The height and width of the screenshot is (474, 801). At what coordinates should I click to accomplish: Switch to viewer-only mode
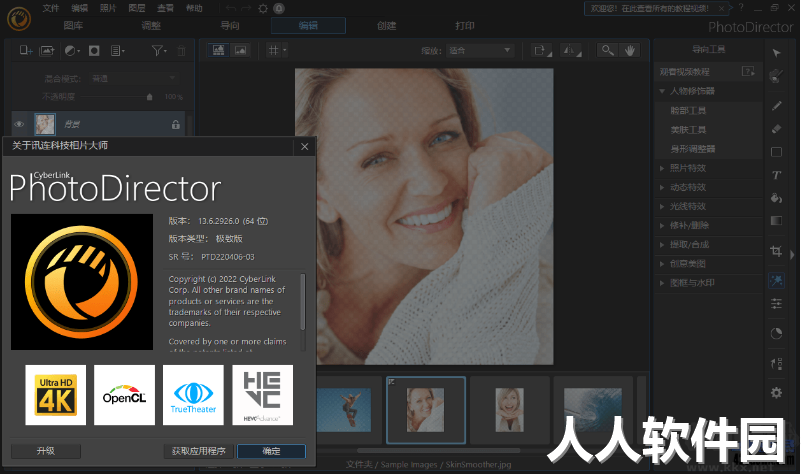coord(240,50)
